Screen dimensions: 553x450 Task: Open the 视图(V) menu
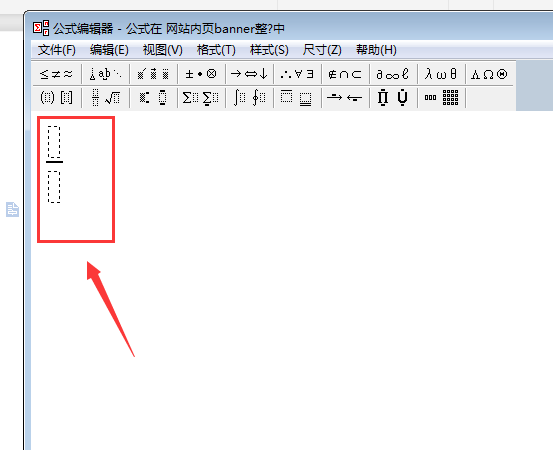tap(162, 50)
